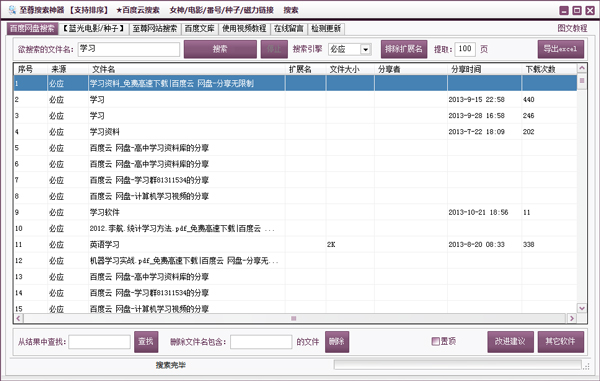Click the 查找 button
600x381 pixels.
tap(146, 342)
